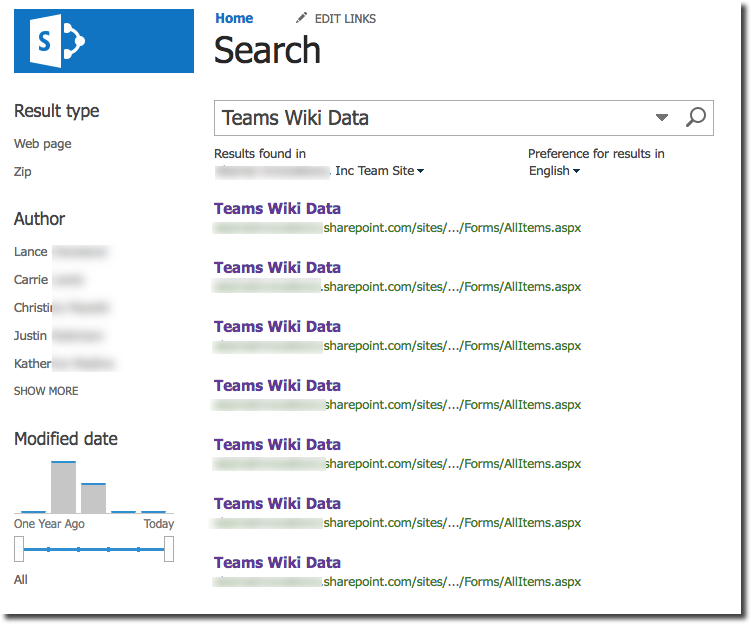Filter results by Web page type
The height and width of the screenshot is (634, 751).
[43, 144]
